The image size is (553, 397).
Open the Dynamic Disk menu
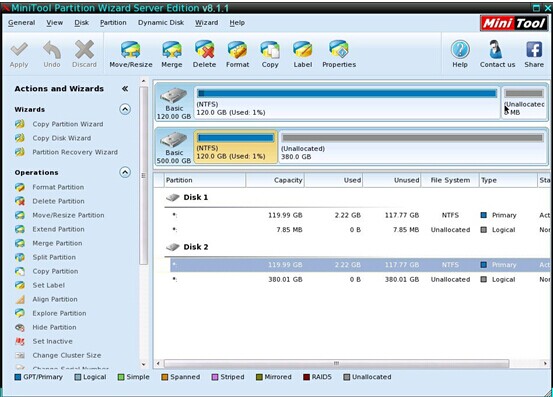161,23
